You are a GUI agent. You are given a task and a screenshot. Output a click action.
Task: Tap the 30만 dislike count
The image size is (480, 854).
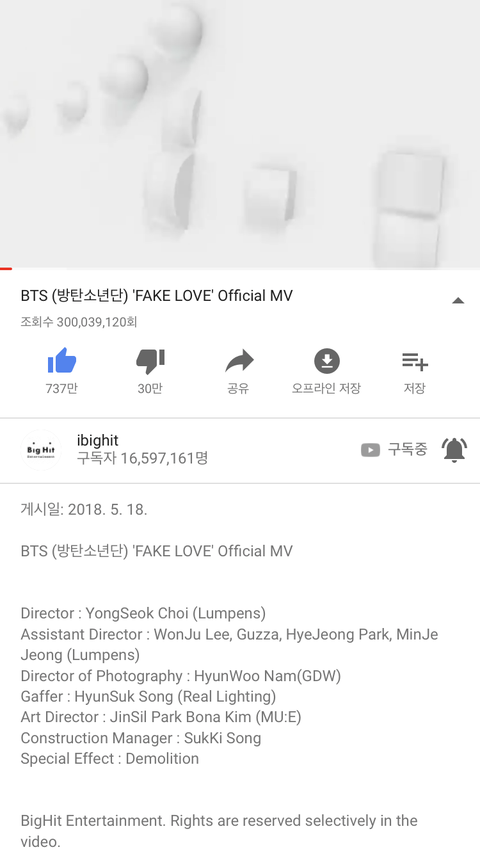150,388
